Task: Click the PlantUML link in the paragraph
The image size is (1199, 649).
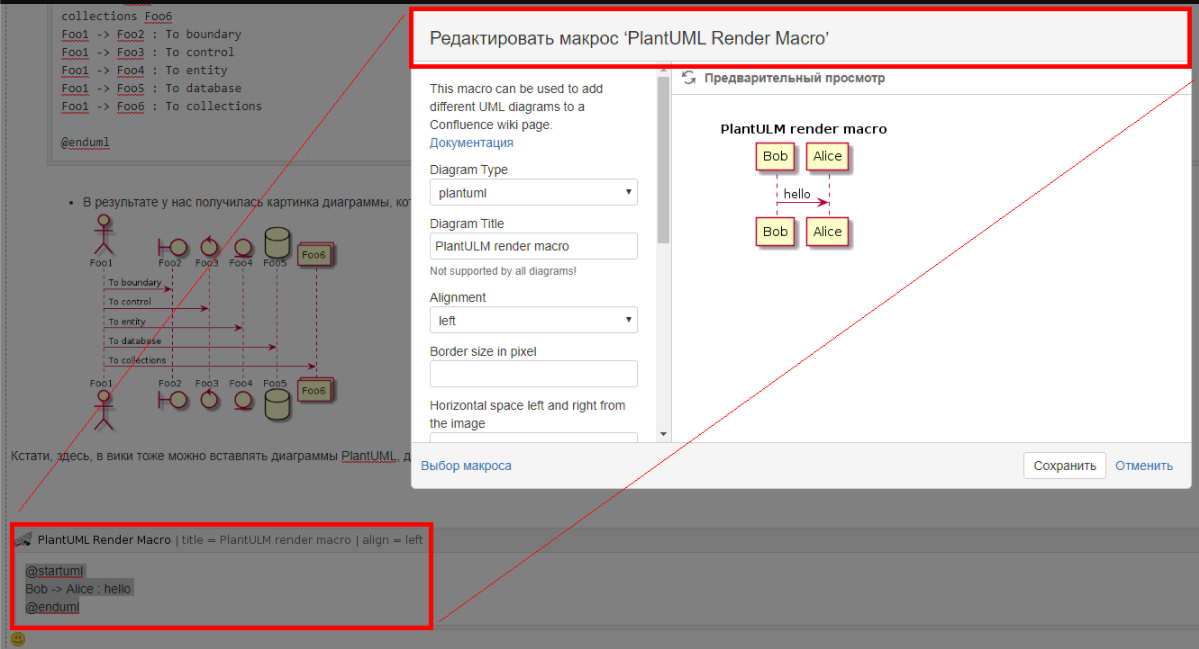Action: point(369,456)
